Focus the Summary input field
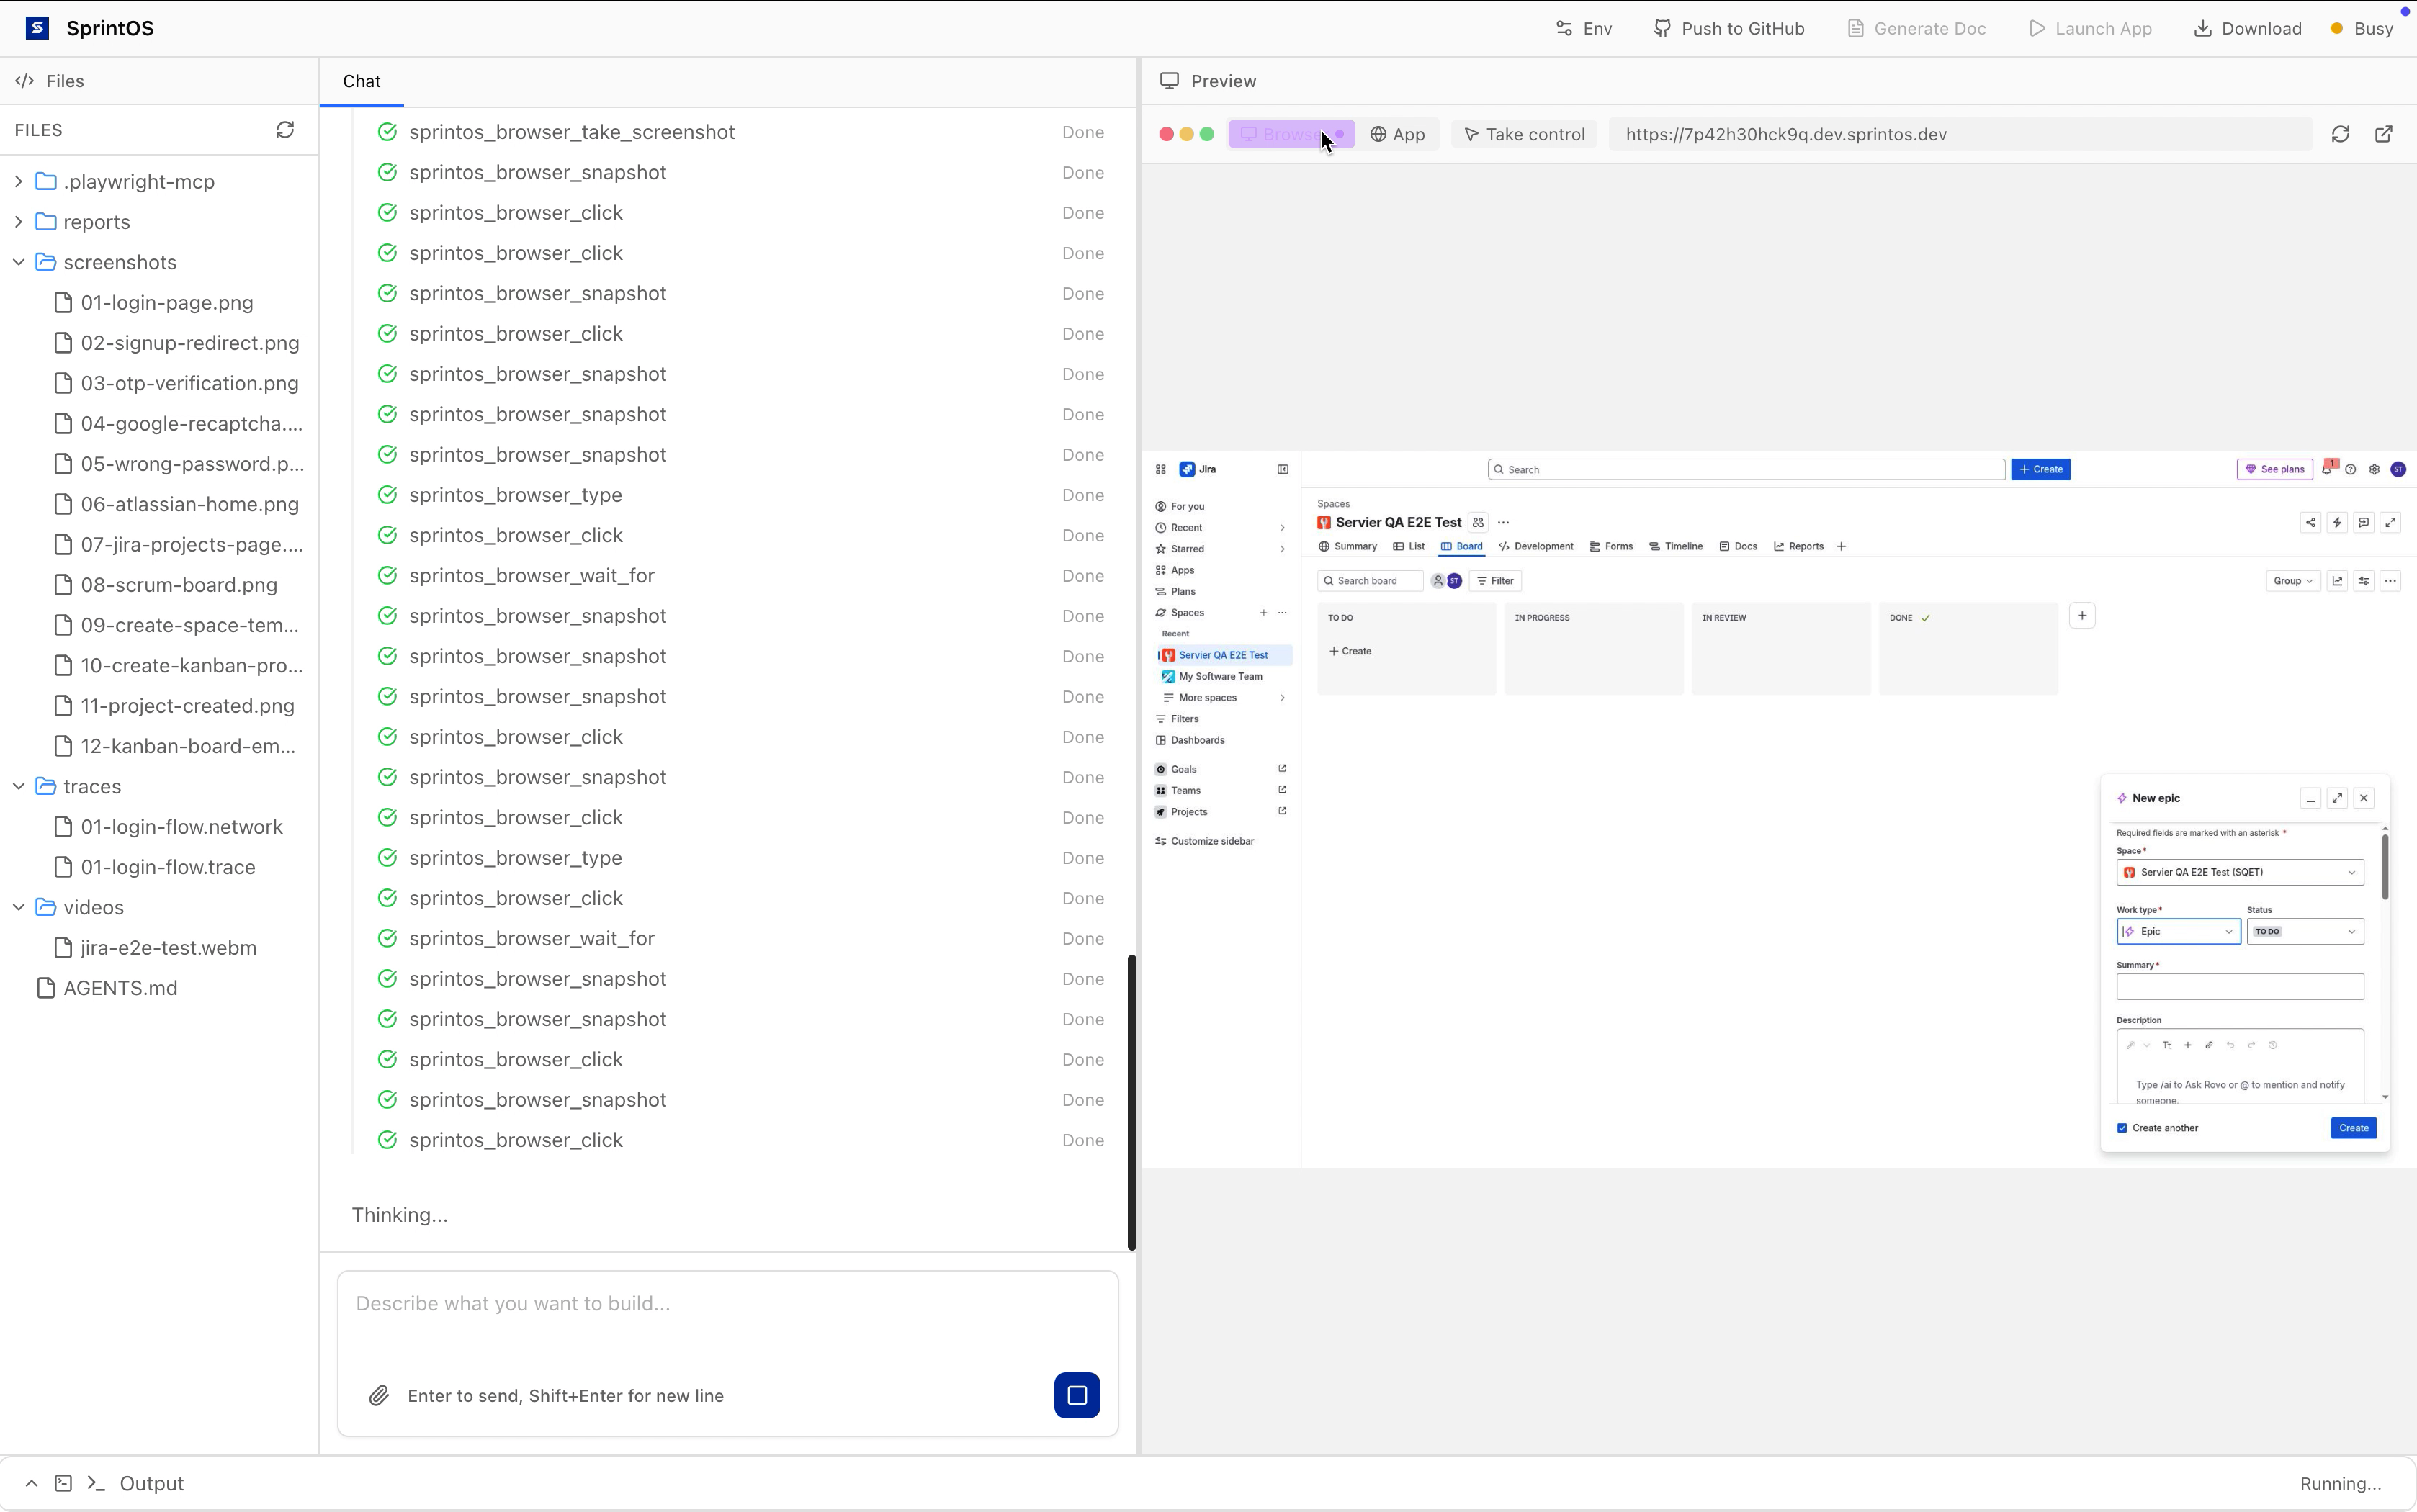2417x1512 pixels. [2240, 987]
